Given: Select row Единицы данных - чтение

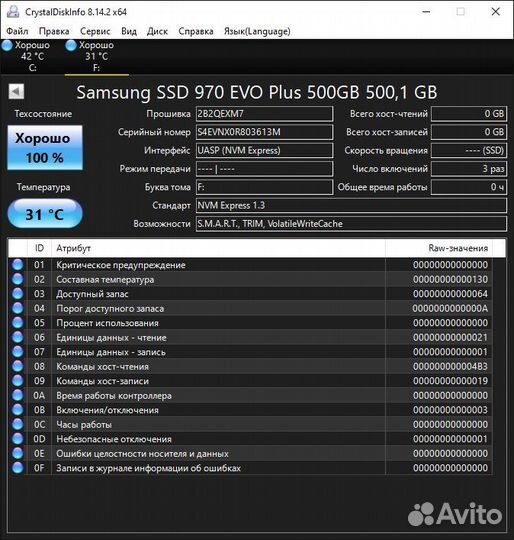Looking at the screenshot, I should (250, 337).
